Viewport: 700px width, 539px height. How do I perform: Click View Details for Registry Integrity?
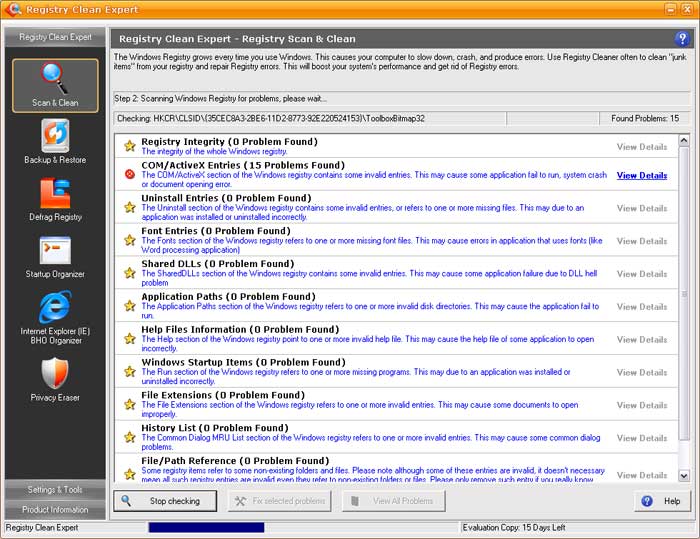pyautogui.click(x=642, y=147)
